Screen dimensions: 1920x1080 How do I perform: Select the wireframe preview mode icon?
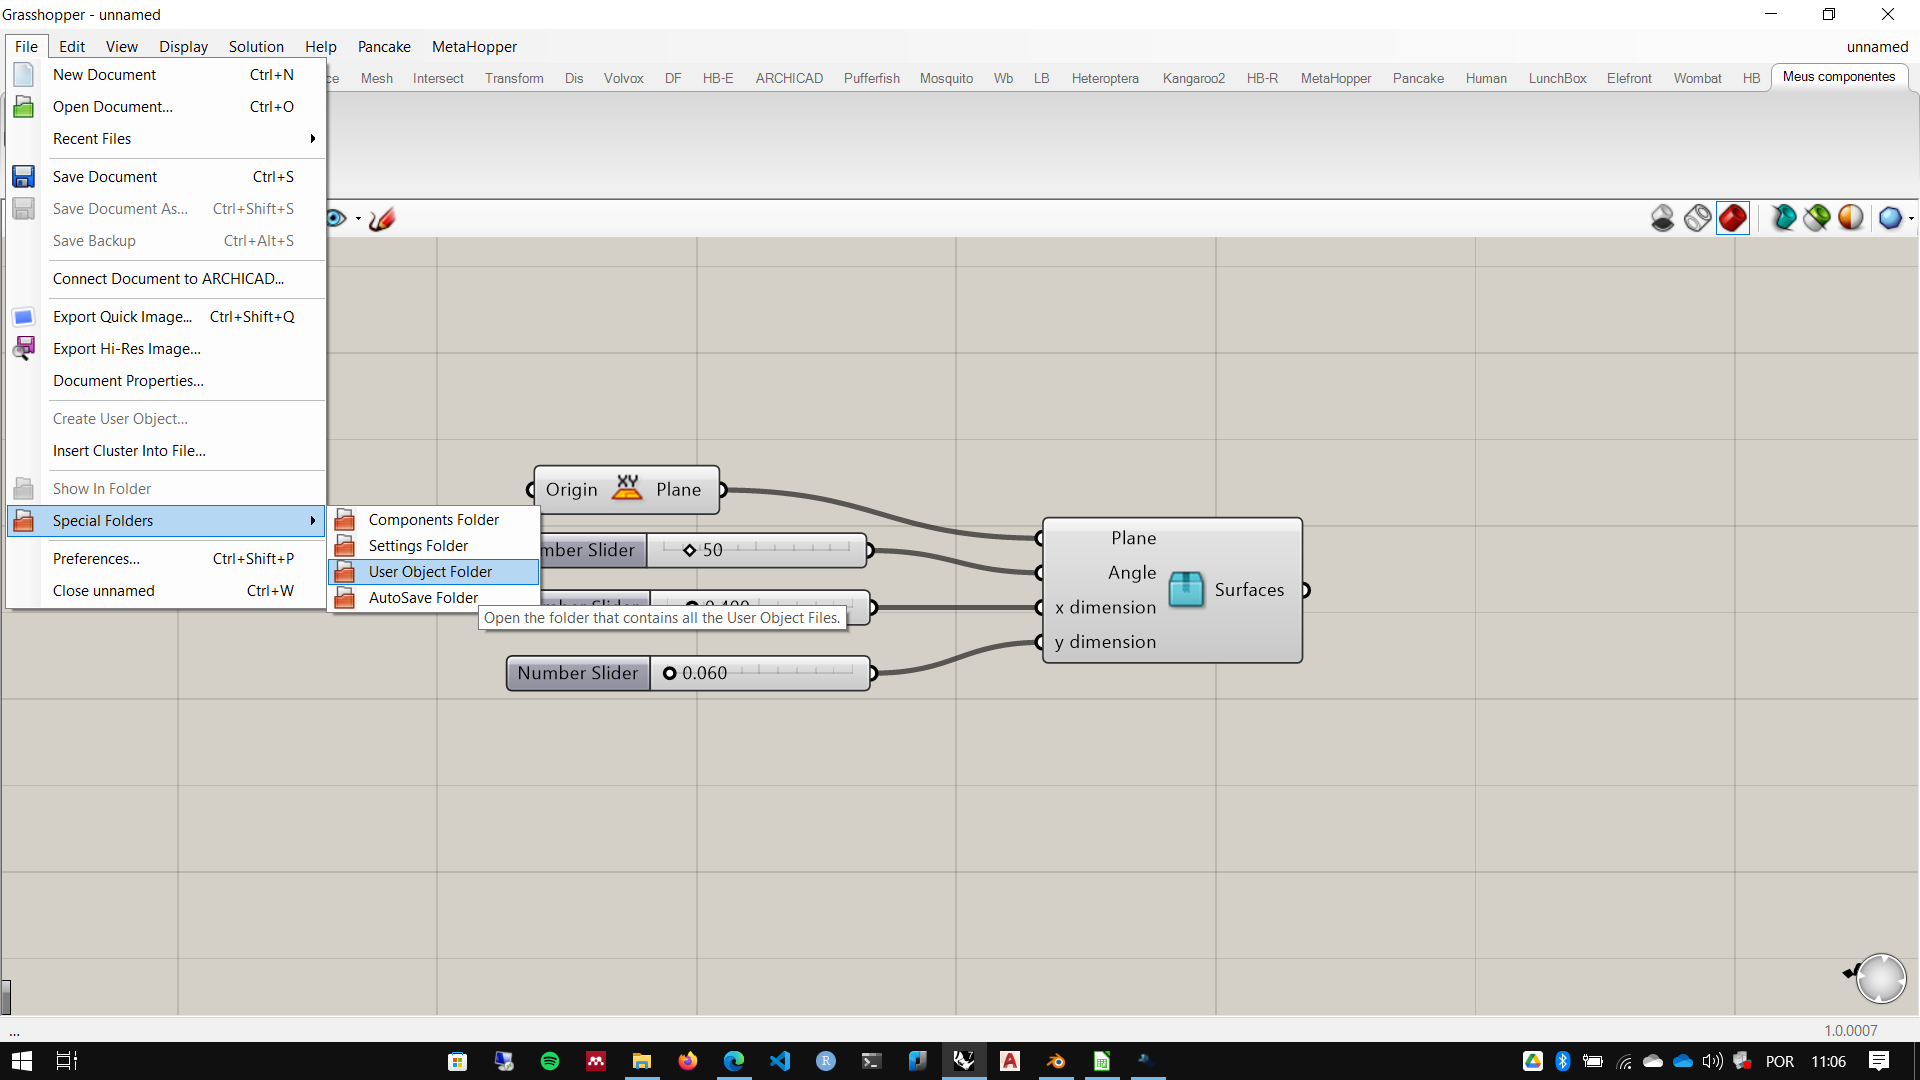pyautogui.click(x=1698, y=218)
